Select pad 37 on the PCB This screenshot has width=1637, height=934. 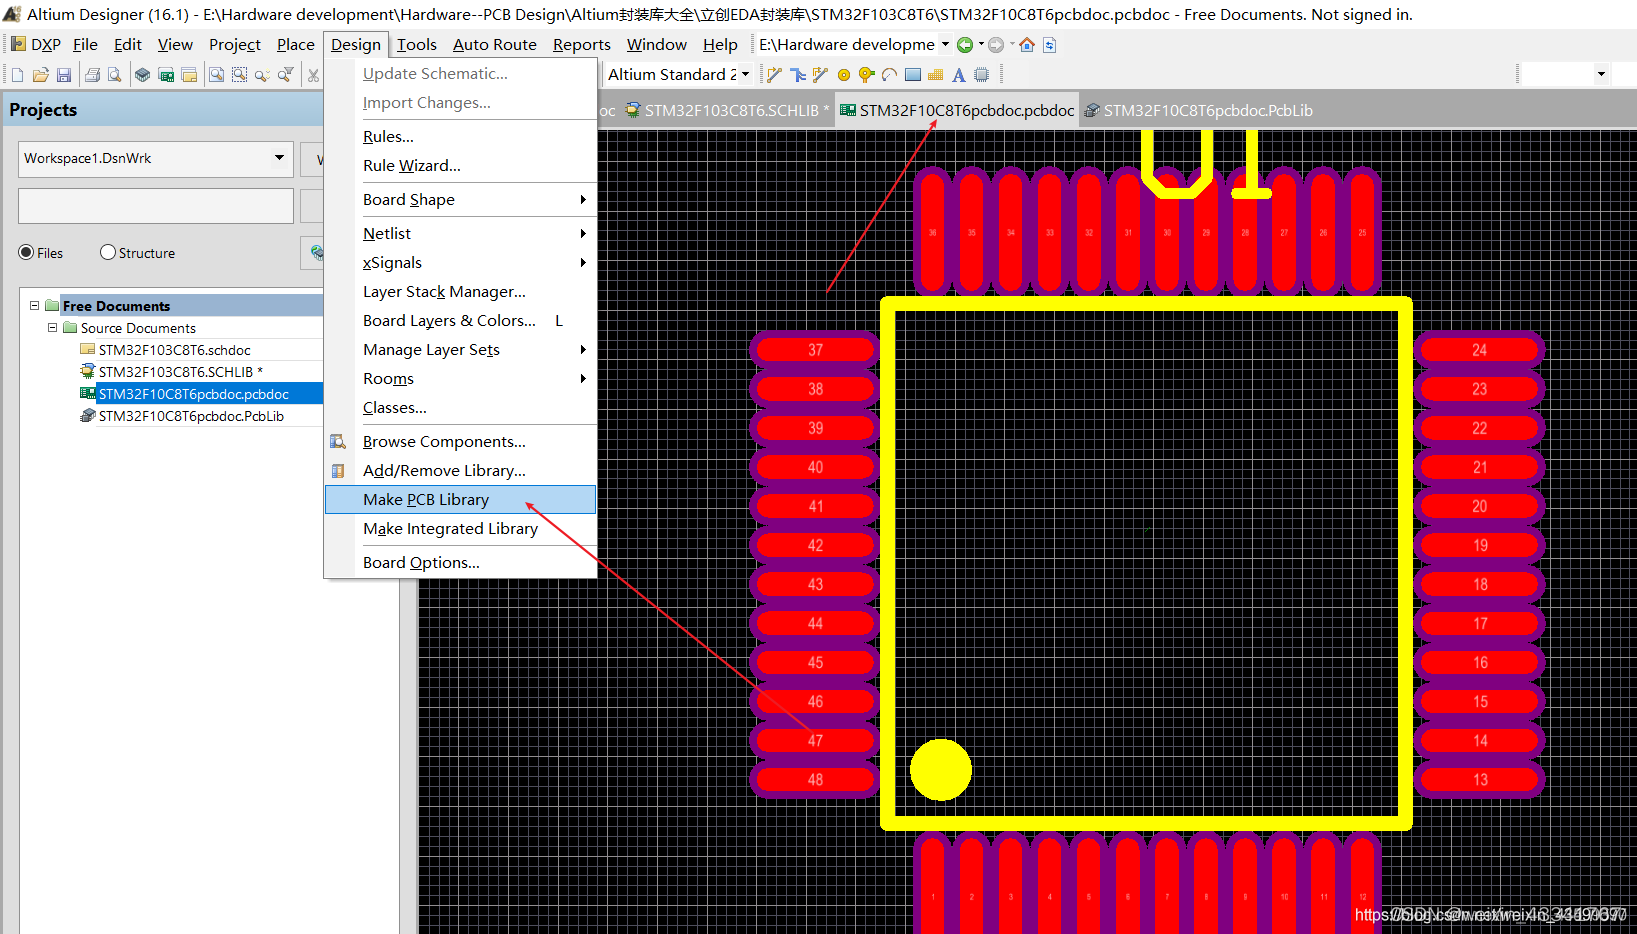815,350
